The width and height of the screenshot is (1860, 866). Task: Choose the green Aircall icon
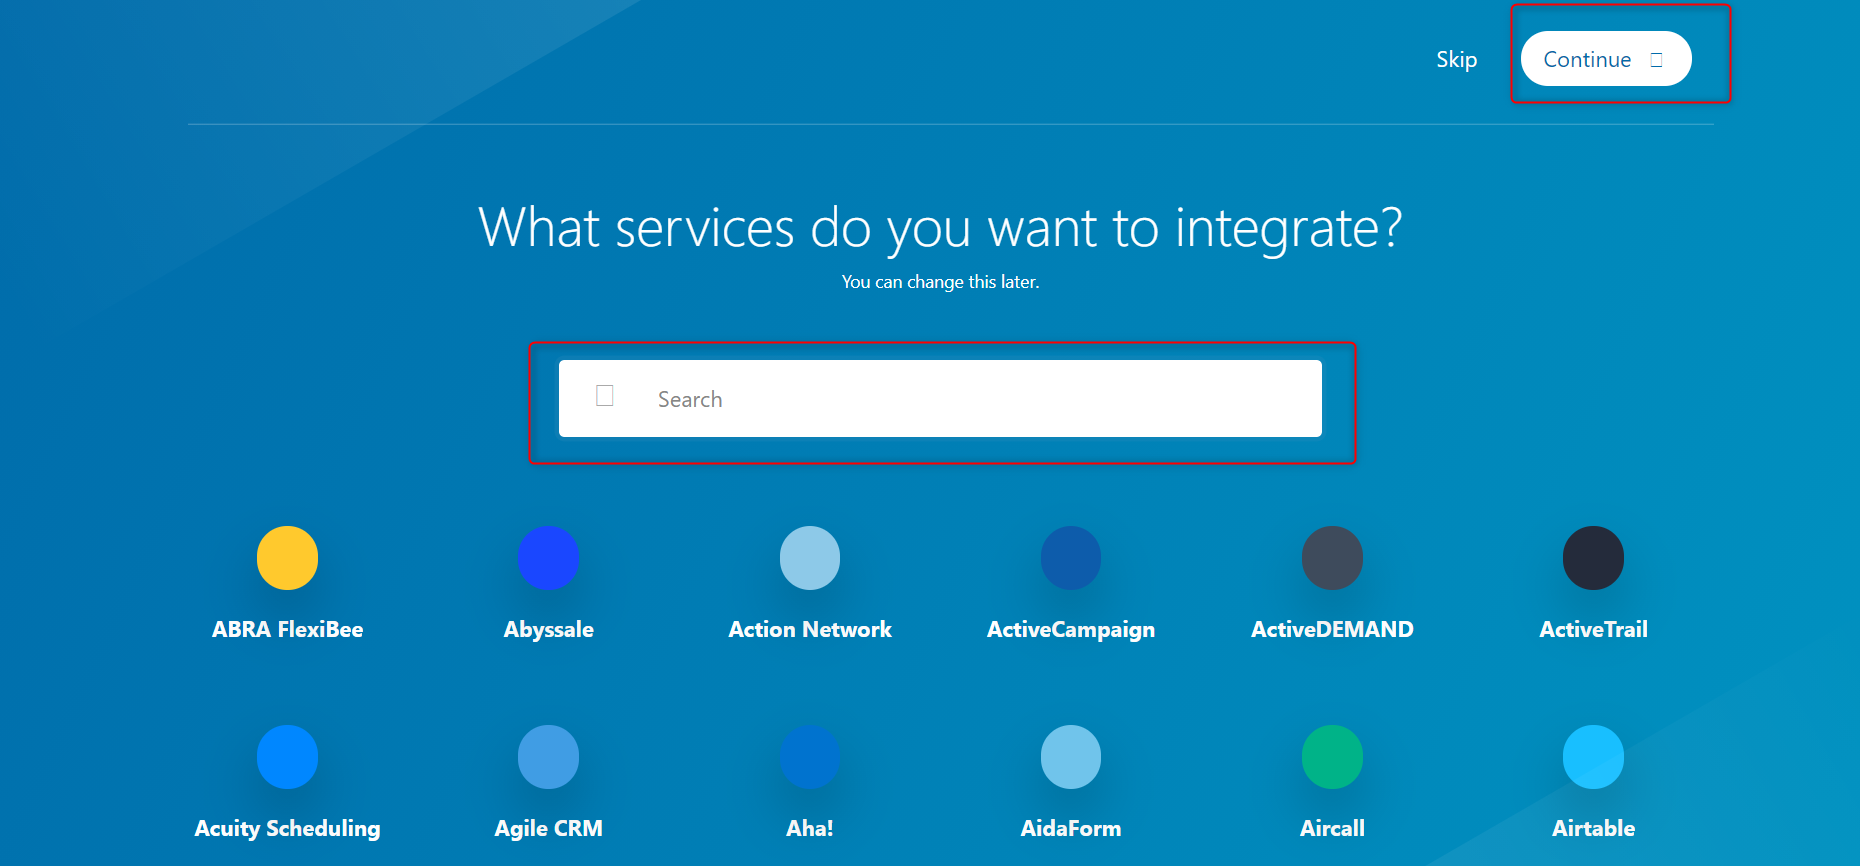coord(1332,757)
